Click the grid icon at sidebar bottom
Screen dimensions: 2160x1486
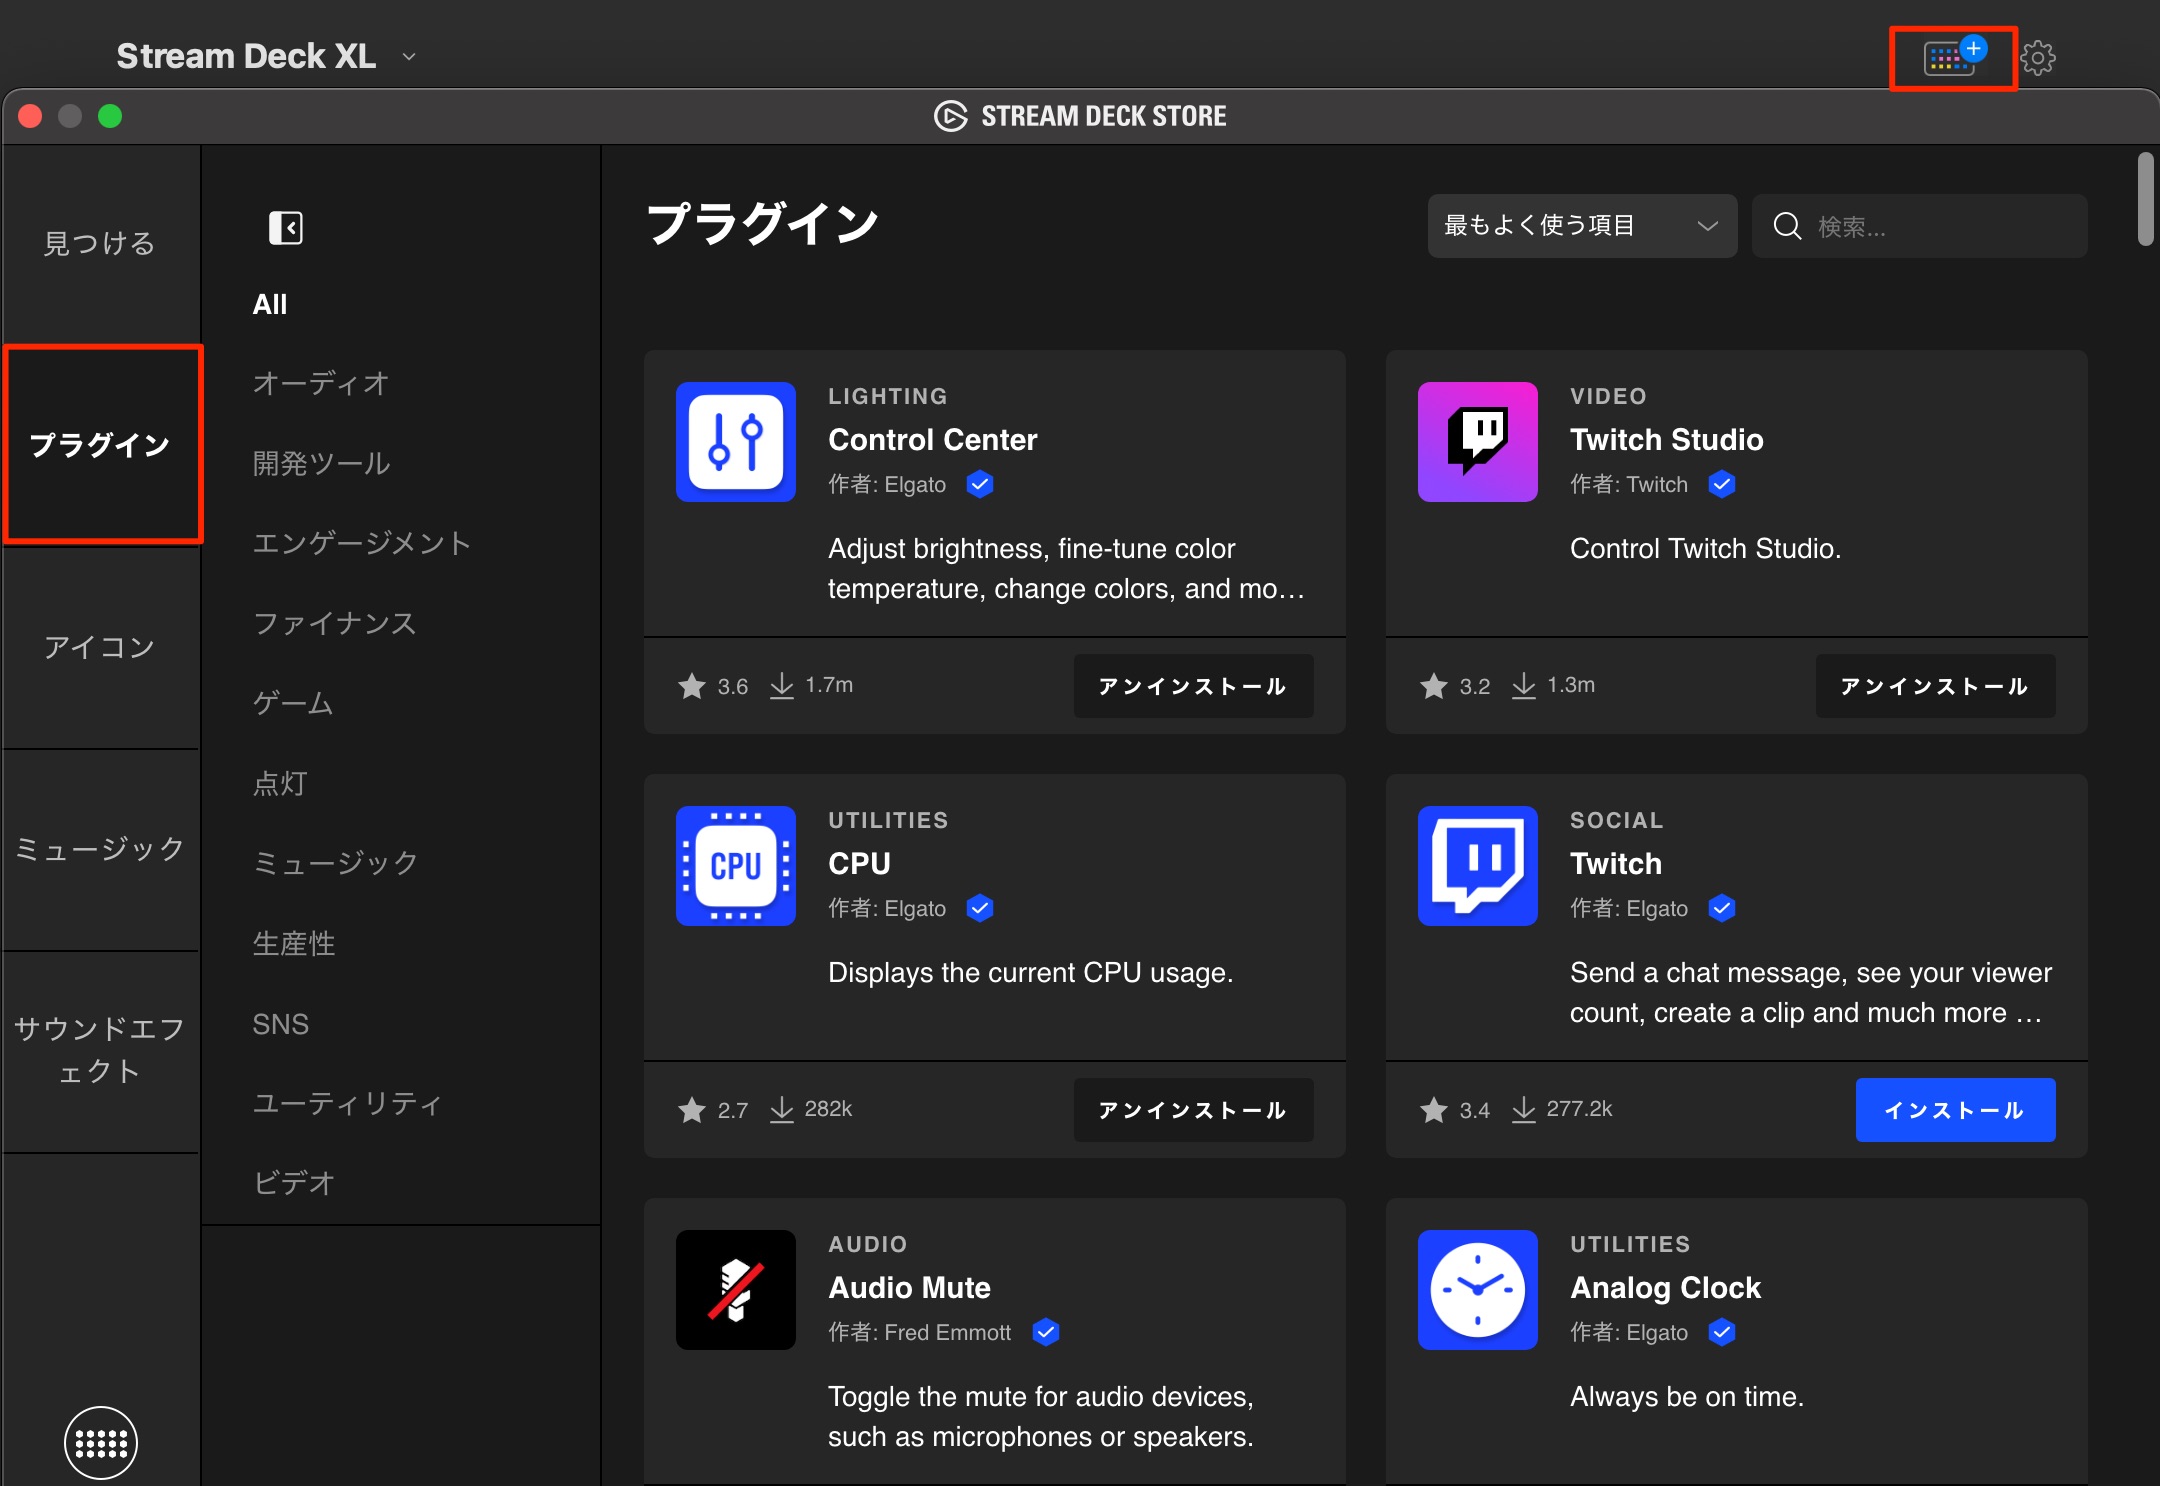click(x=101, y=1443)
